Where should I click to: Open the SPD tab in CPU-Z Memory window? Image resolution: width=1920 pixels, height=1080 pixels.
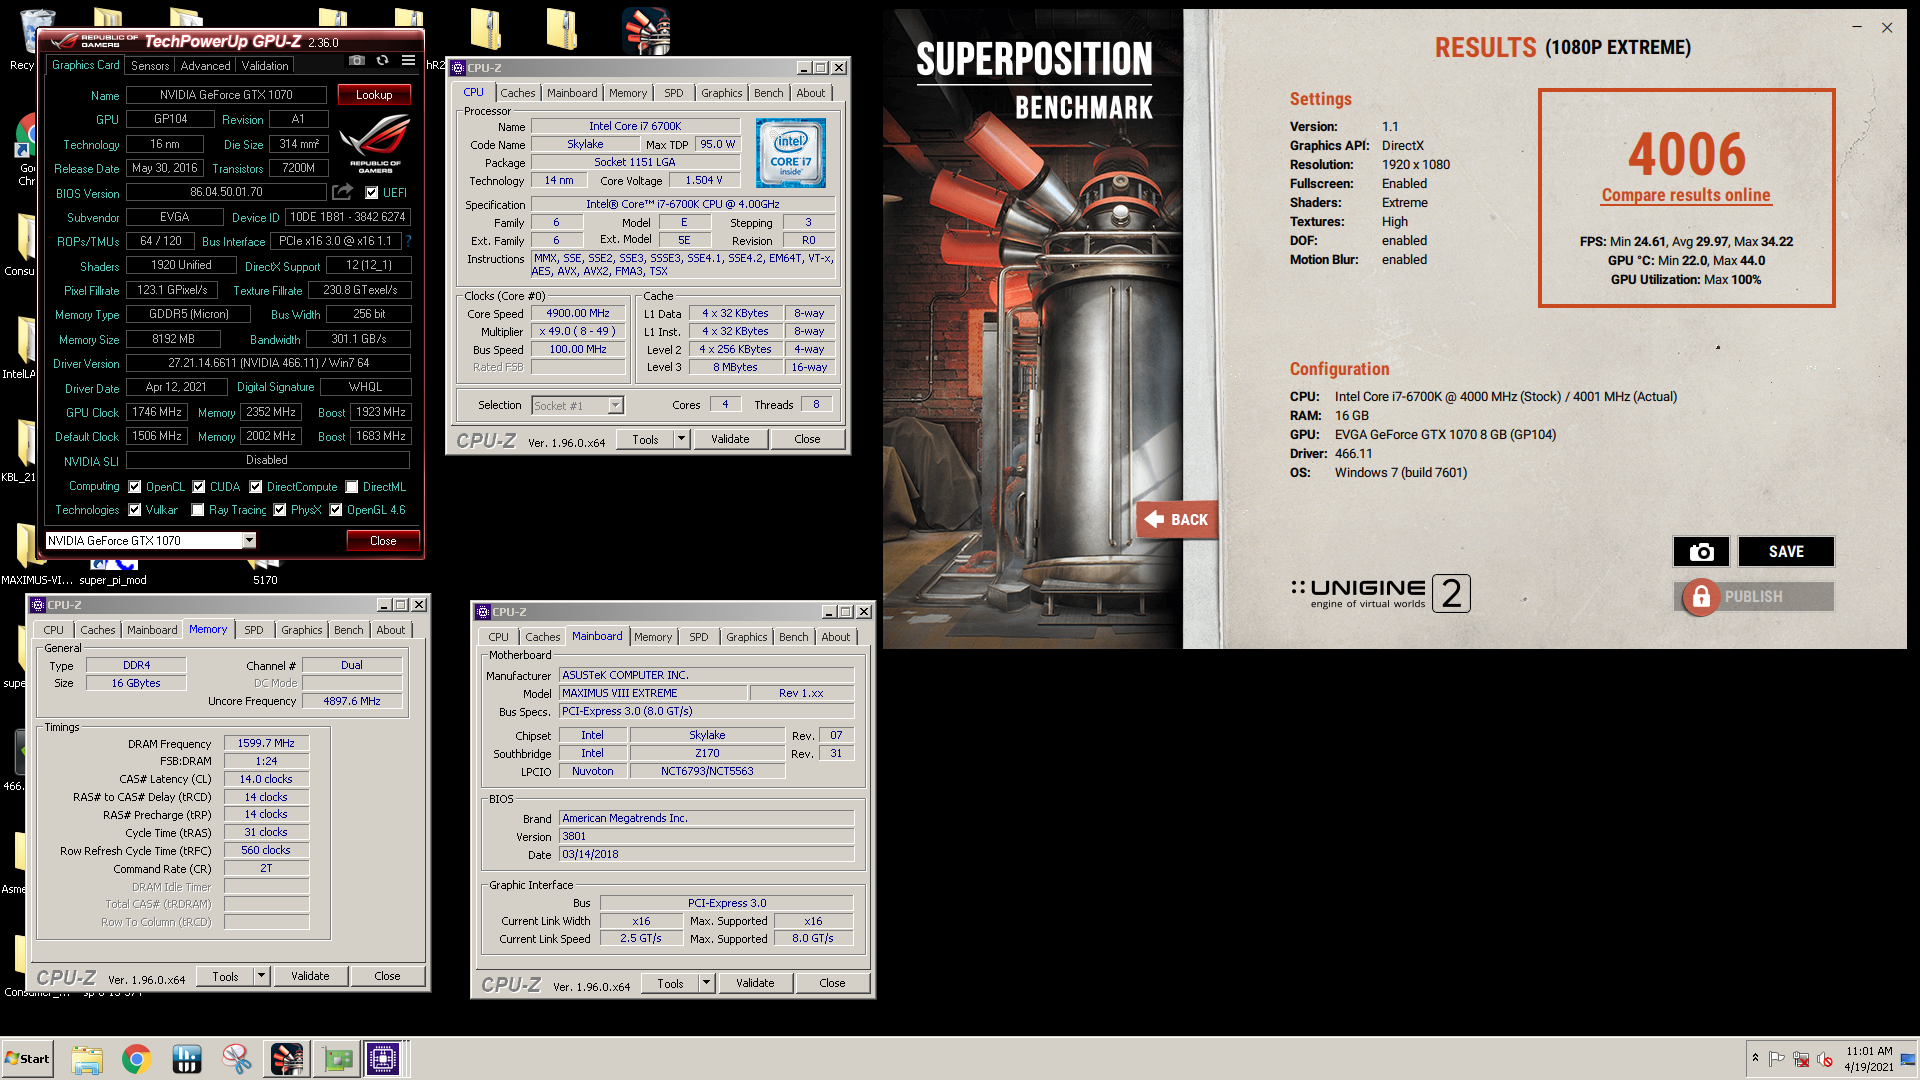254,630
